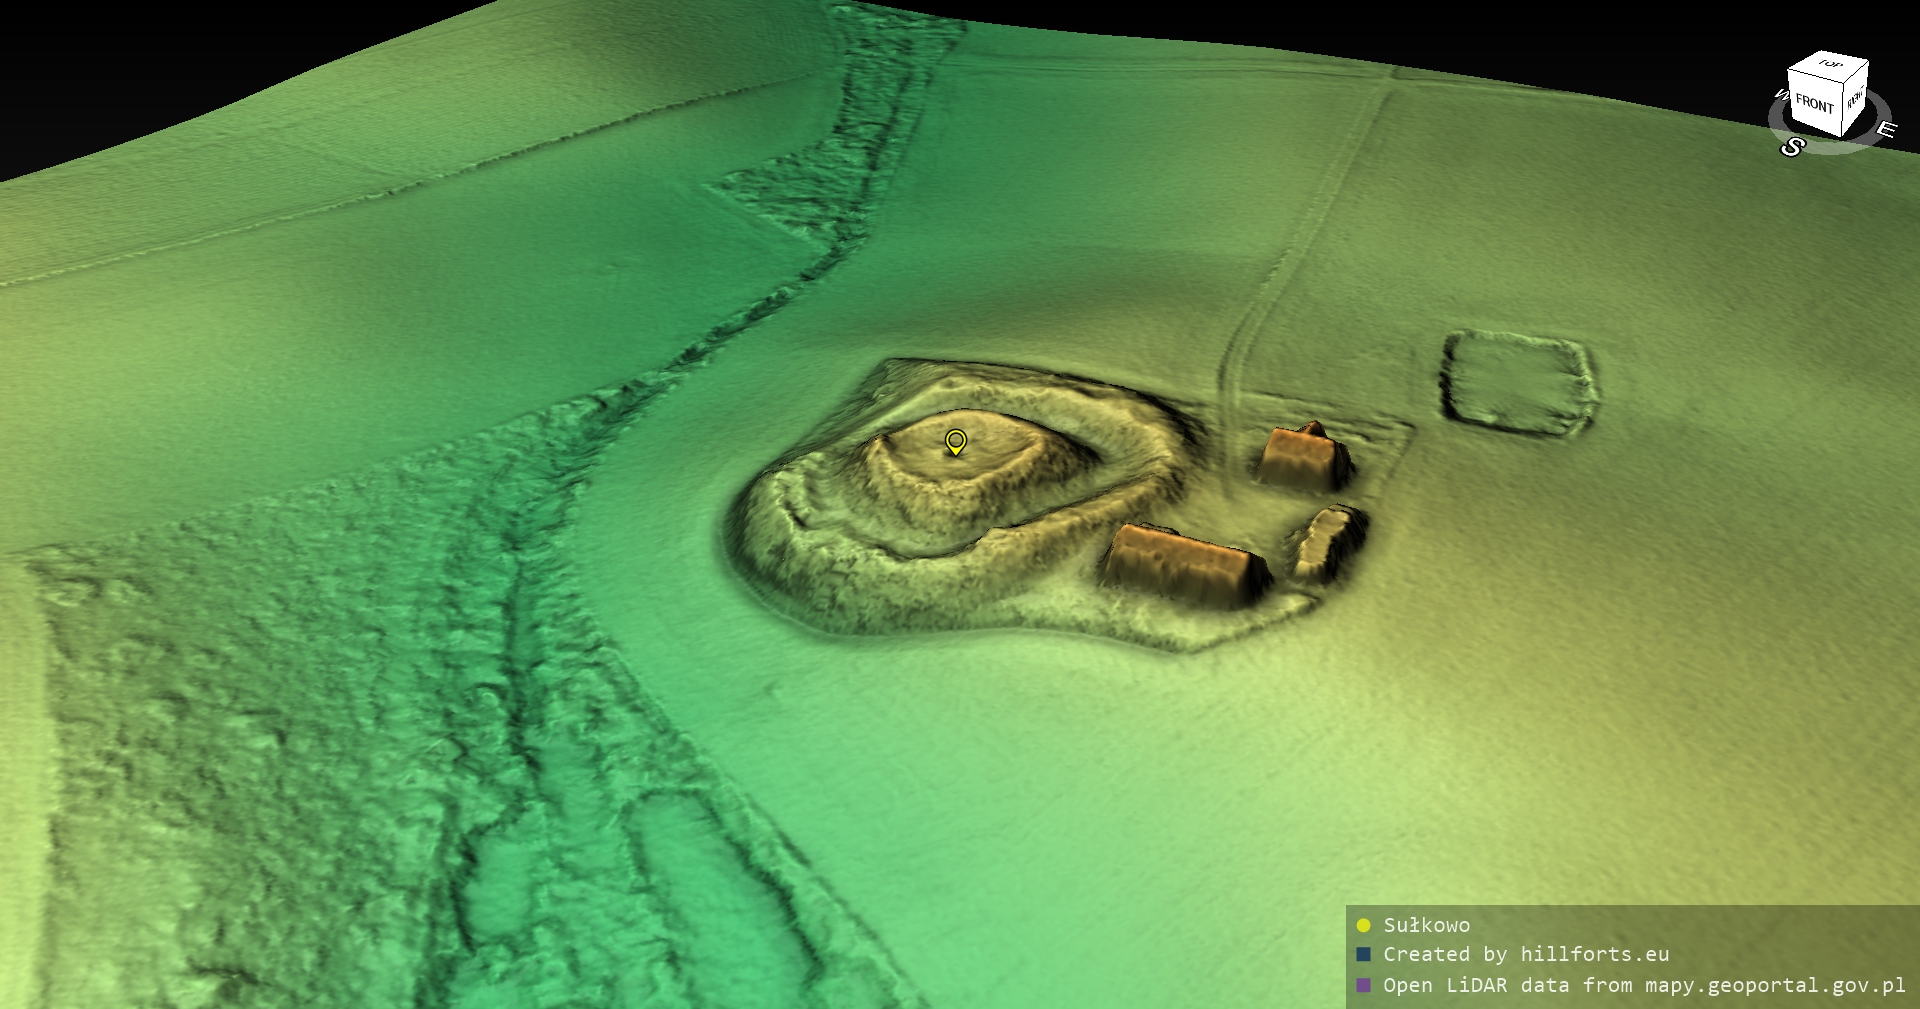This screenshot has height=1009, width=1920.
Task: Click the E compass letter
Action: pos(1885,130)
